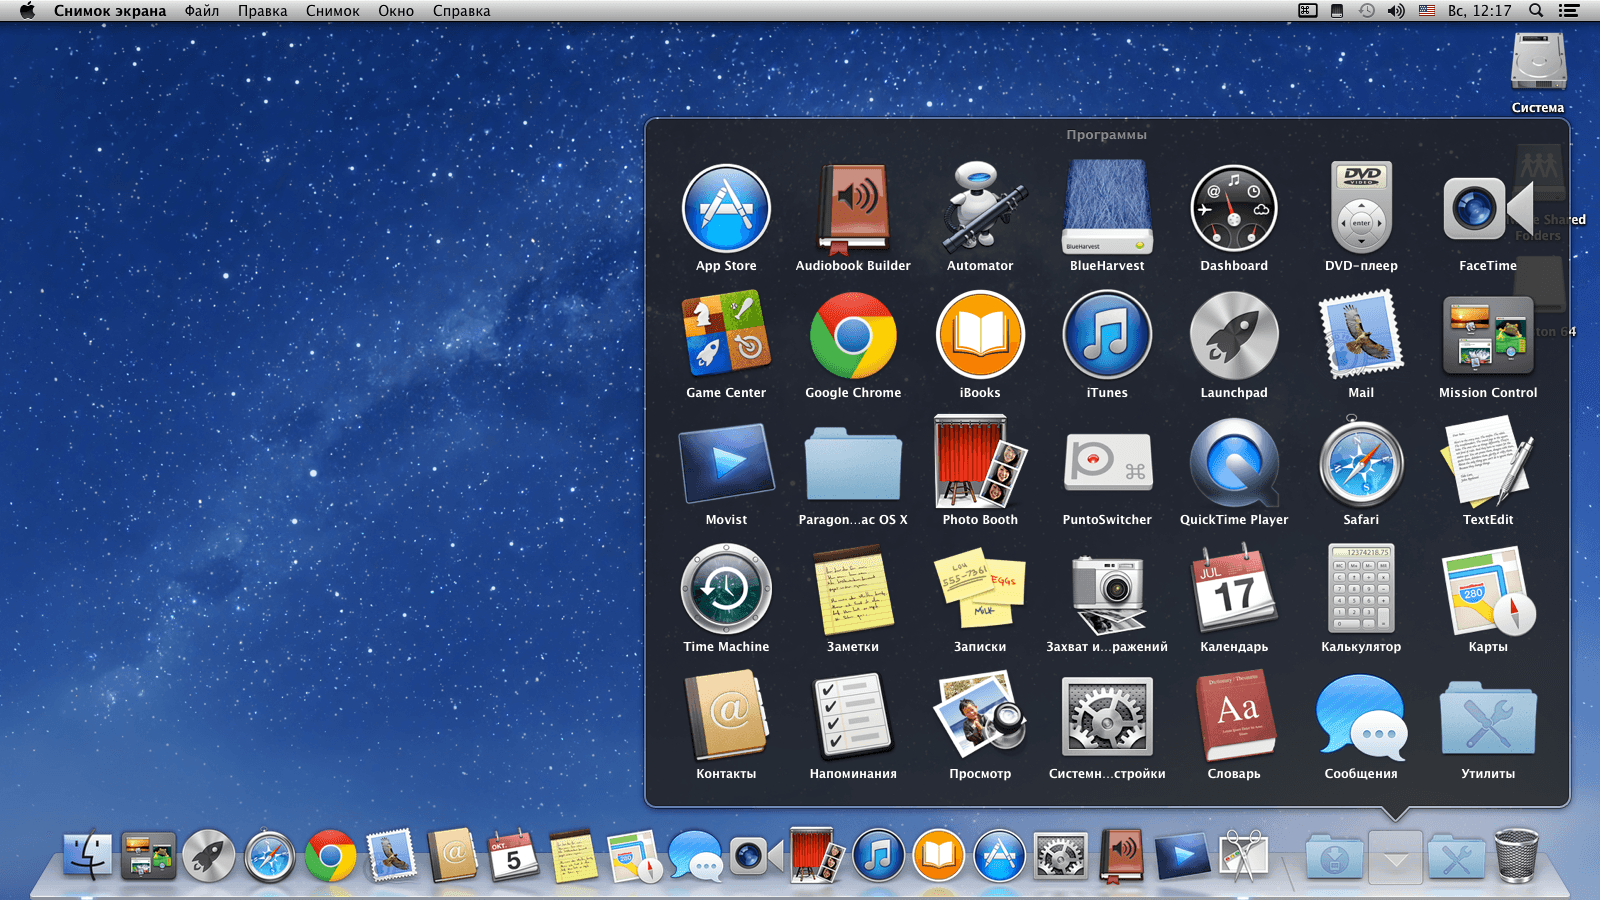Open Контакты in the Программы grid
The image size is (1600, 900).
pos(726,717)
